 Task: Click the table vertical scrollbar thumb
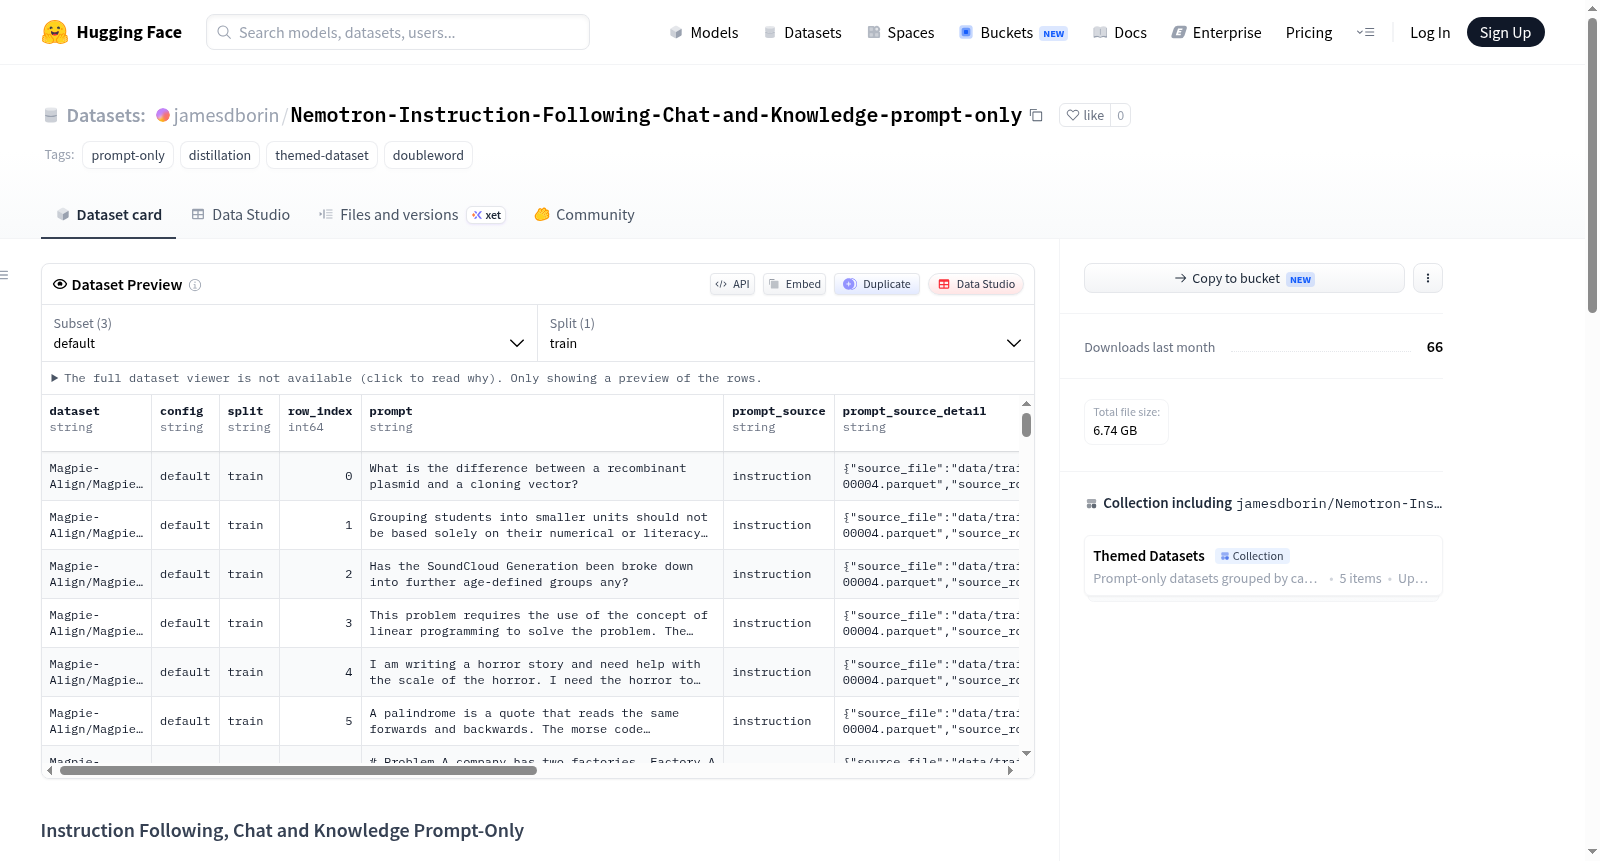point(1026,425)
